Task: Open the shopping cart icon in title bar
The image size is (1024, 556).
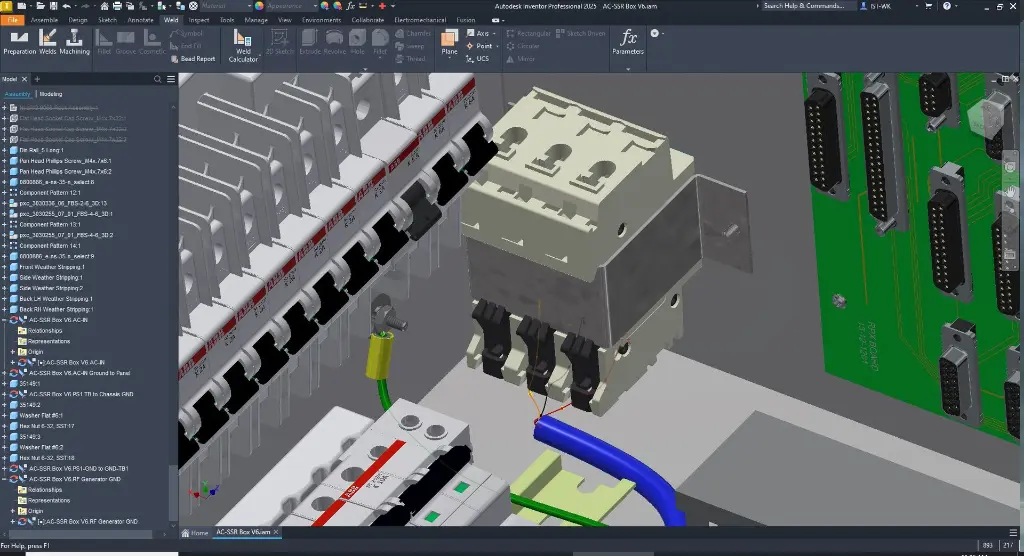Action: coord(929,6)
